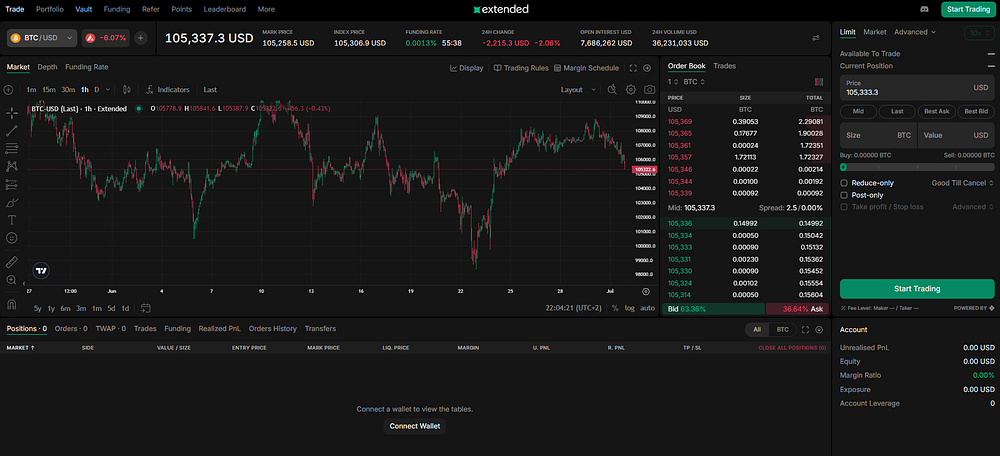Enable the Post-only checkbox
This screenshot has width=1000, height=456.
844,195
